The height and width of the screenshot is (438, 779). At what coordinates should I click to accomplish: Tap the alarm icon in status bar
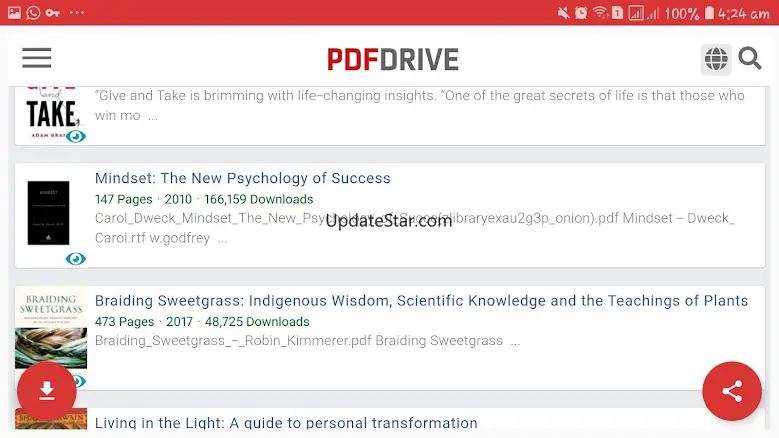pyautogui.click(x=581, y=13)
